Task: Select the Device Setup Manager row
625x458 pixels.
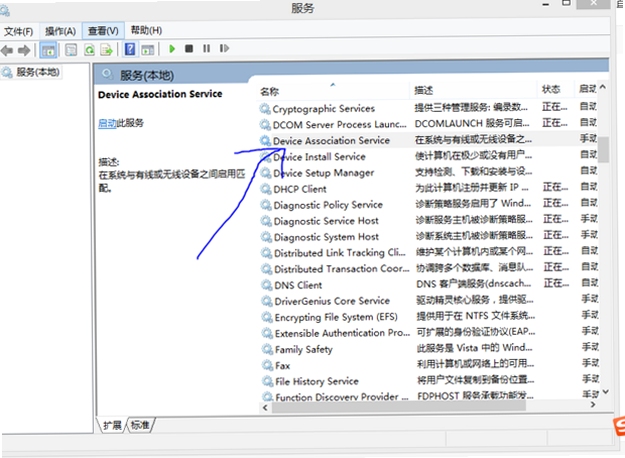Action: point(428,173)
